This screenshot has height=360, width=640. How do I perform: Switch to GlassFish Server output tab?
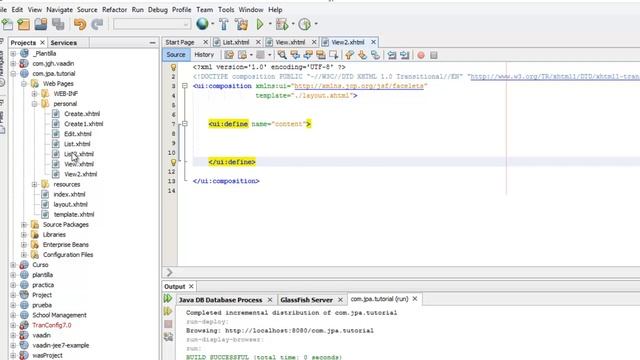307,300
